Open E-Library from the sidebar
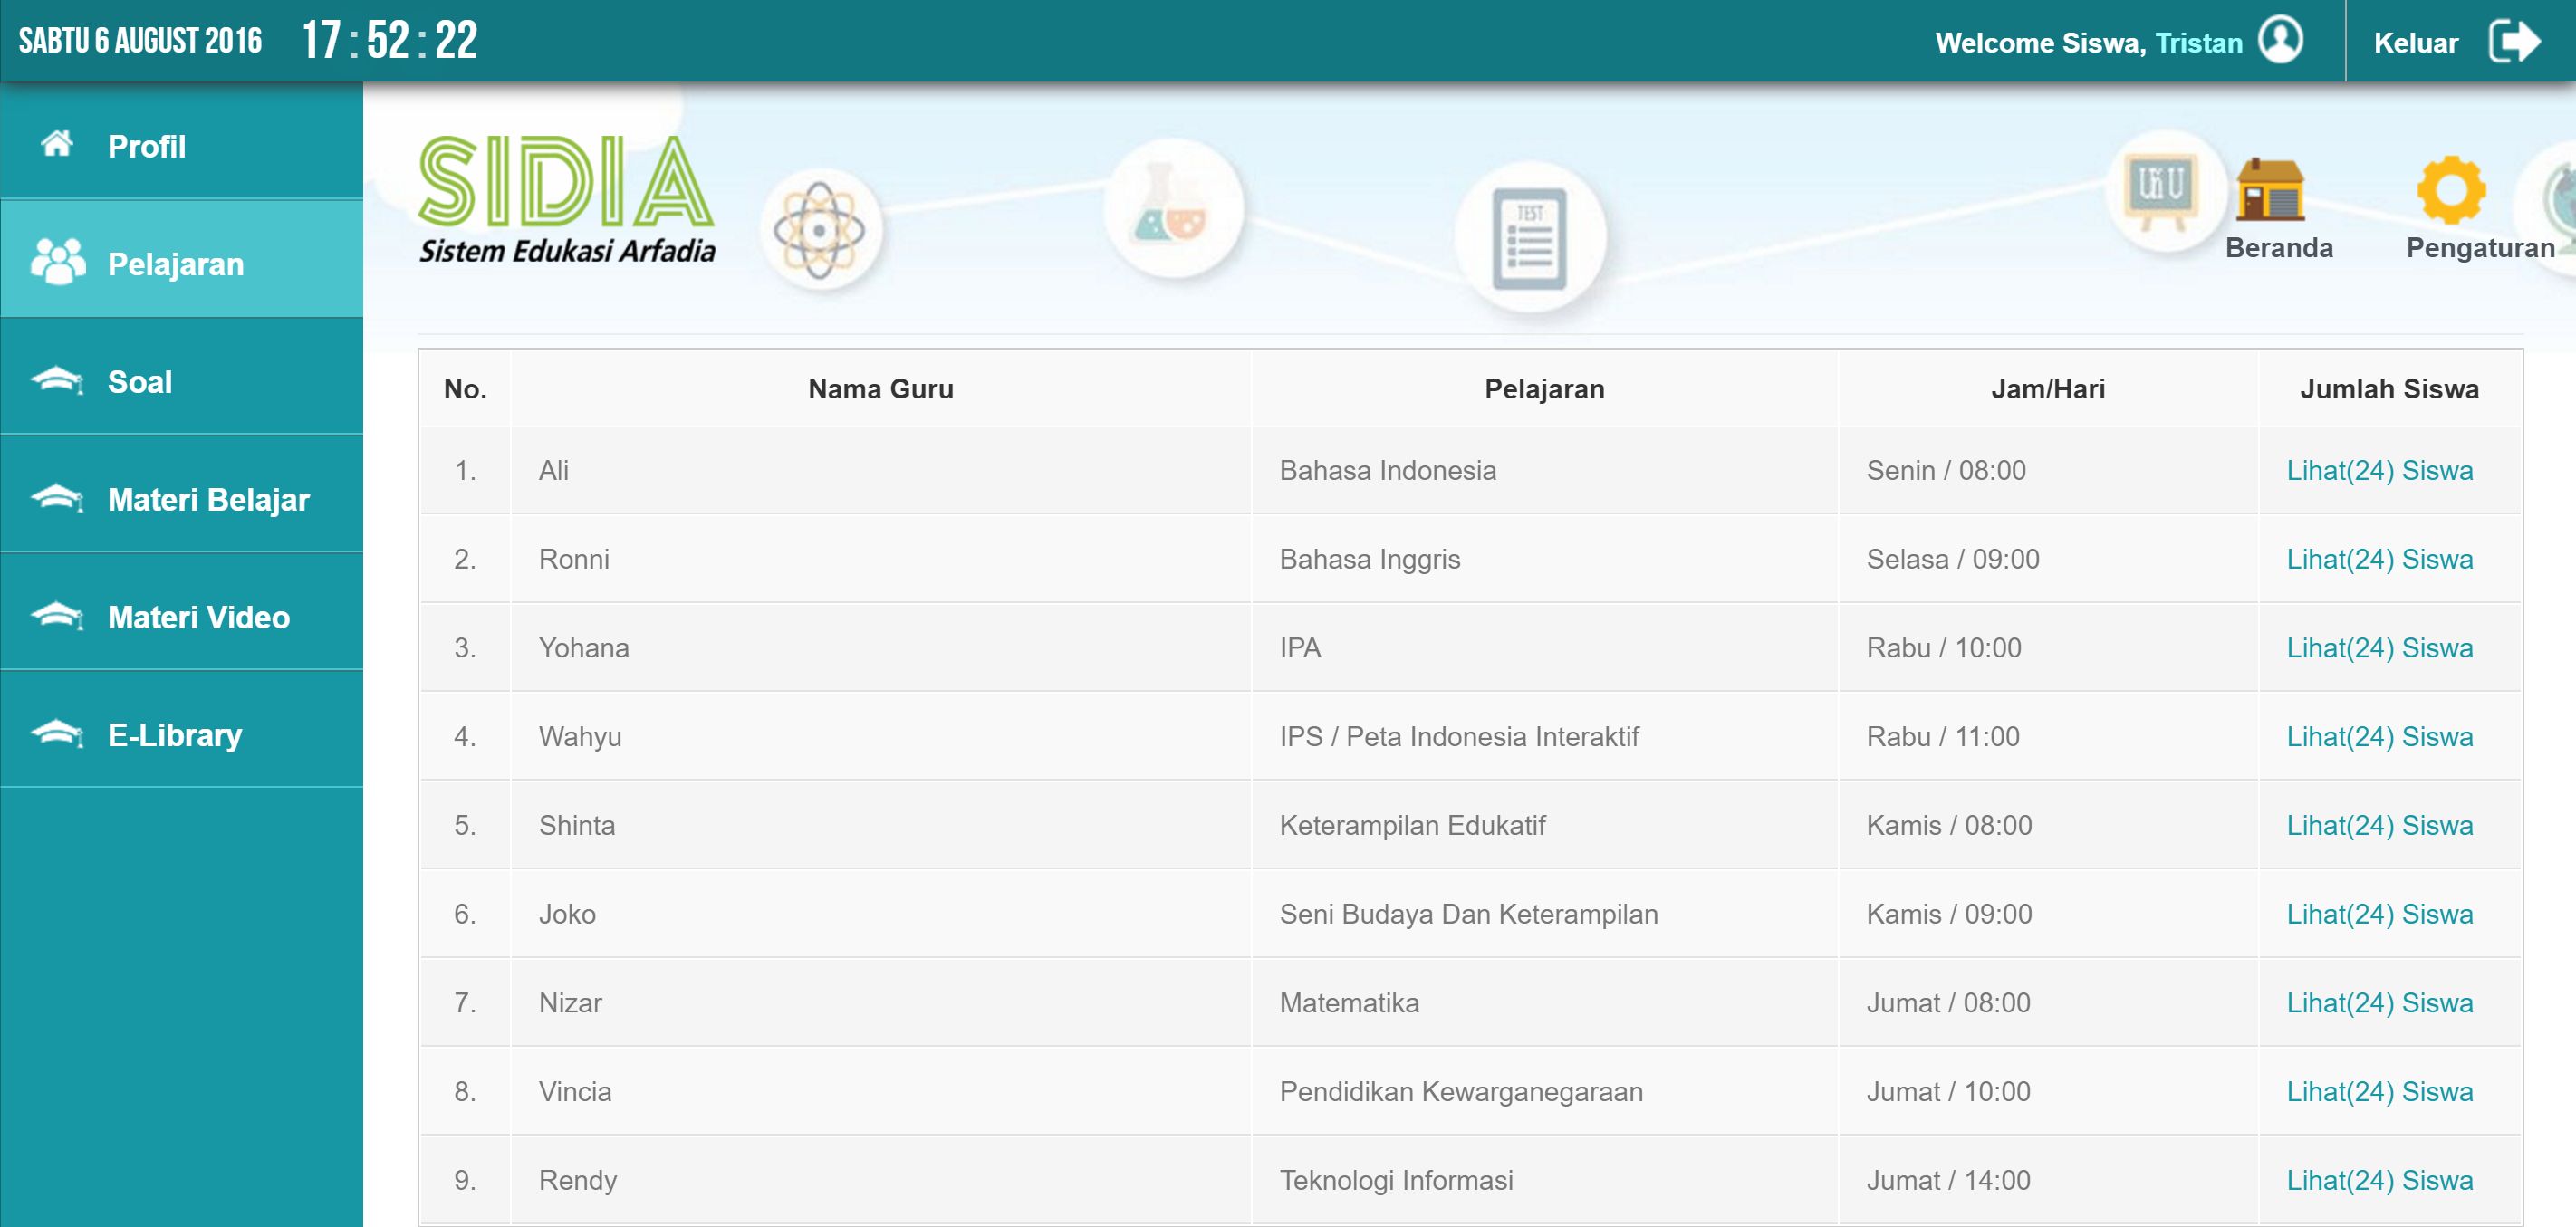This screenshot has width=2576, height=1227. 181,730
